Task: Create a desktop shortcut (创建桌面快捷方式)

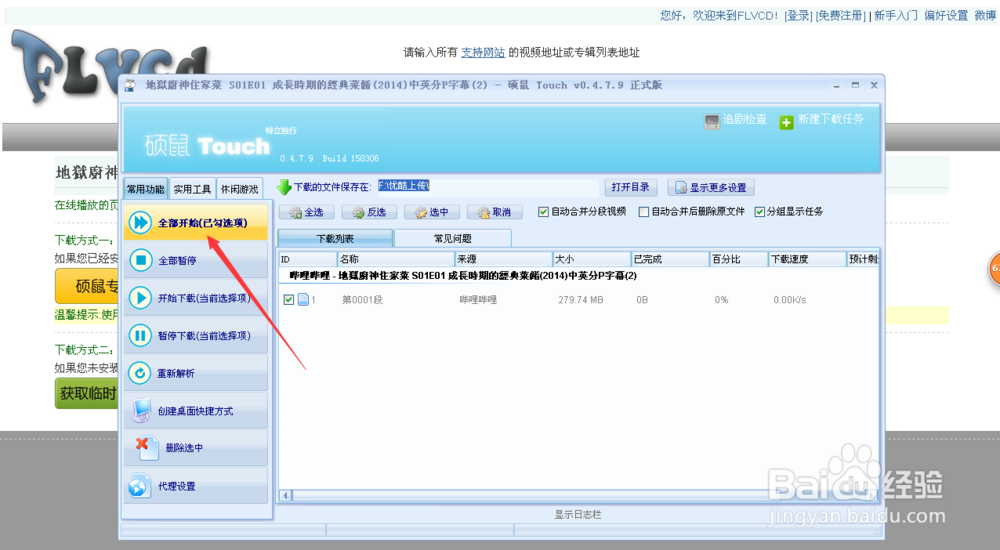Action: coord(196,410)
